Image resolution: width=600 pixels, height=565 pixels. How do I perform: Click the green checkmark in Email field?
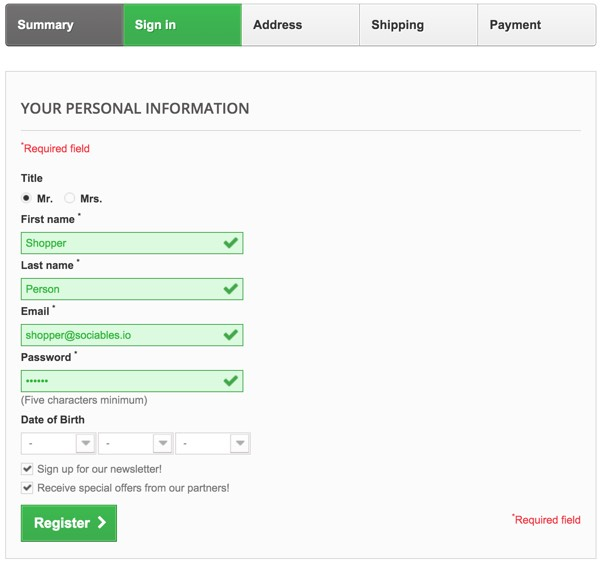pos(231,335)
